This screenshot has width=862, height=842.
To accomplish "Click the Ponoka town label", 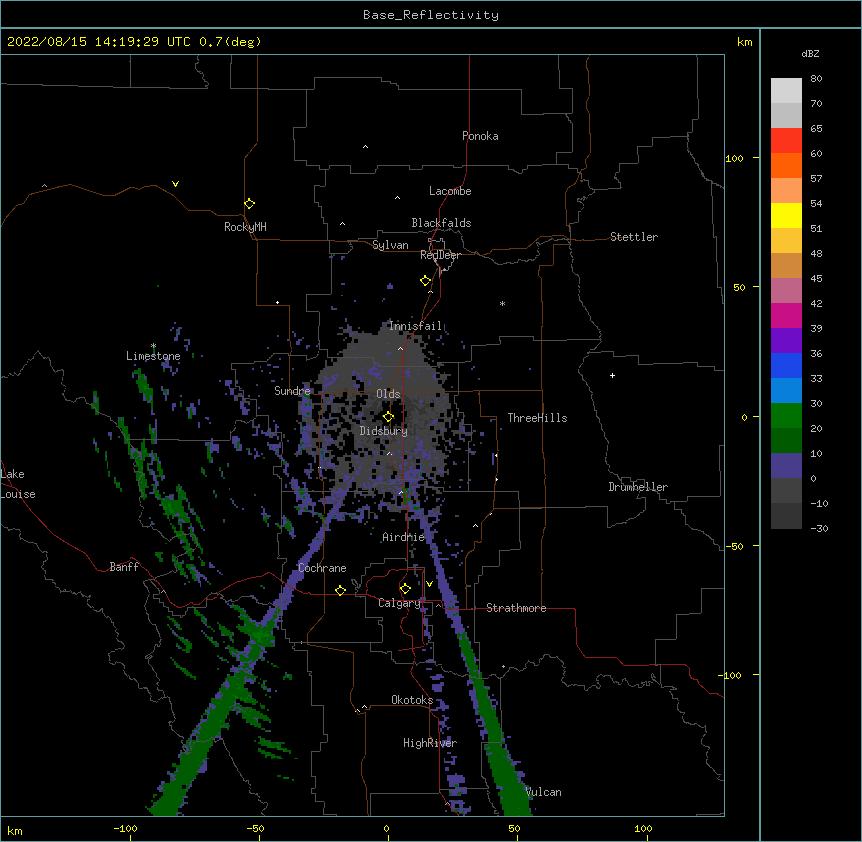I will 480,136.
